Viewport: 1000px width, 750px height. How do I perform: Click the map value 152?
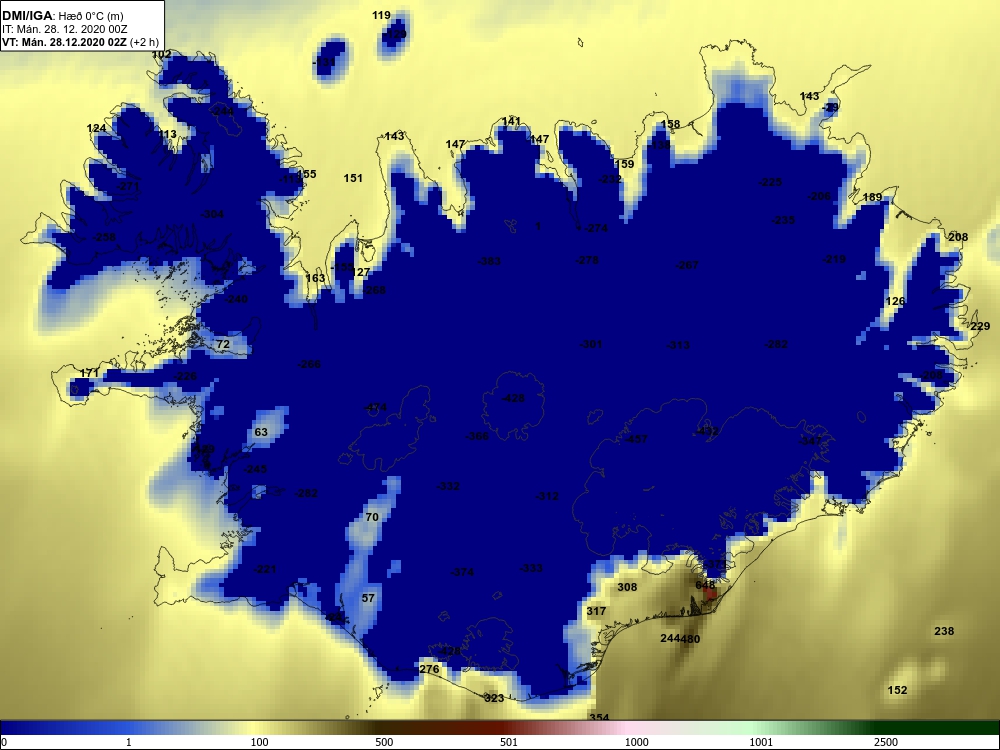897,691
